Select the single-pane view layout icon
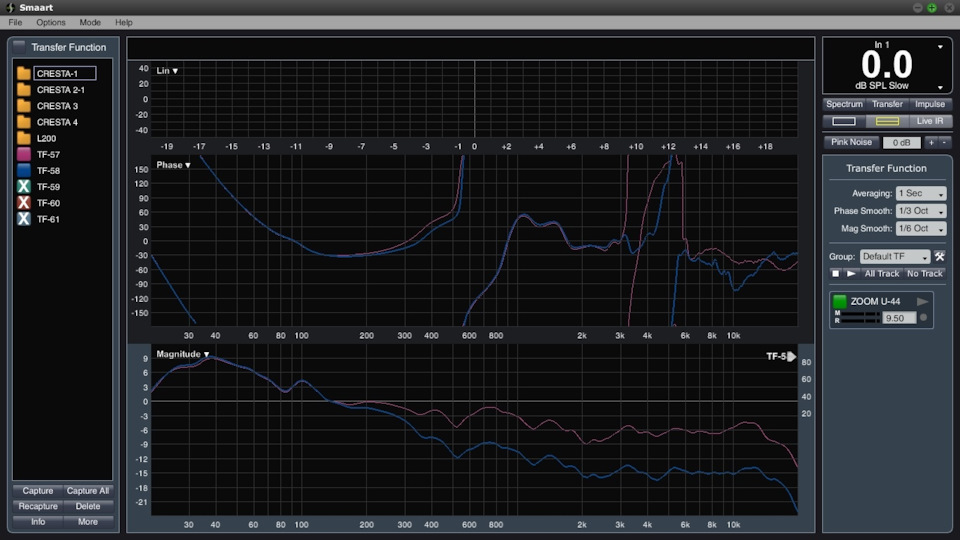960x540 pixels. click(x=843, y=121)
